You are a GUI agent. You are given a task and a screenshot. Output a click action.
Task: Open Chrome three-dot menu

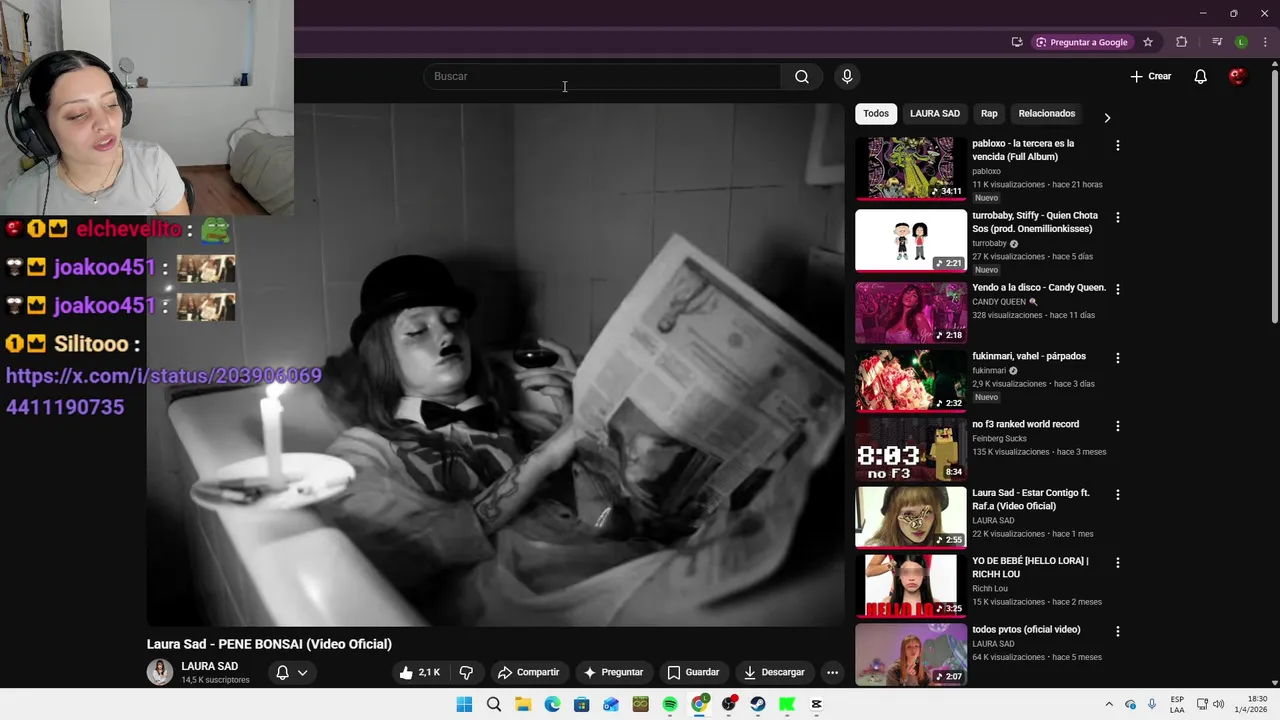pyautogui.click(x=1265, y=42)
